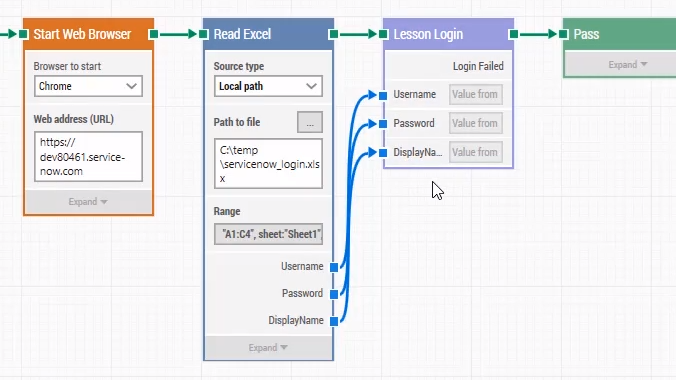The width and height of the screenshot is (676, 380).
Task: Click the Pass block green input connector
Action: [563, 34]
